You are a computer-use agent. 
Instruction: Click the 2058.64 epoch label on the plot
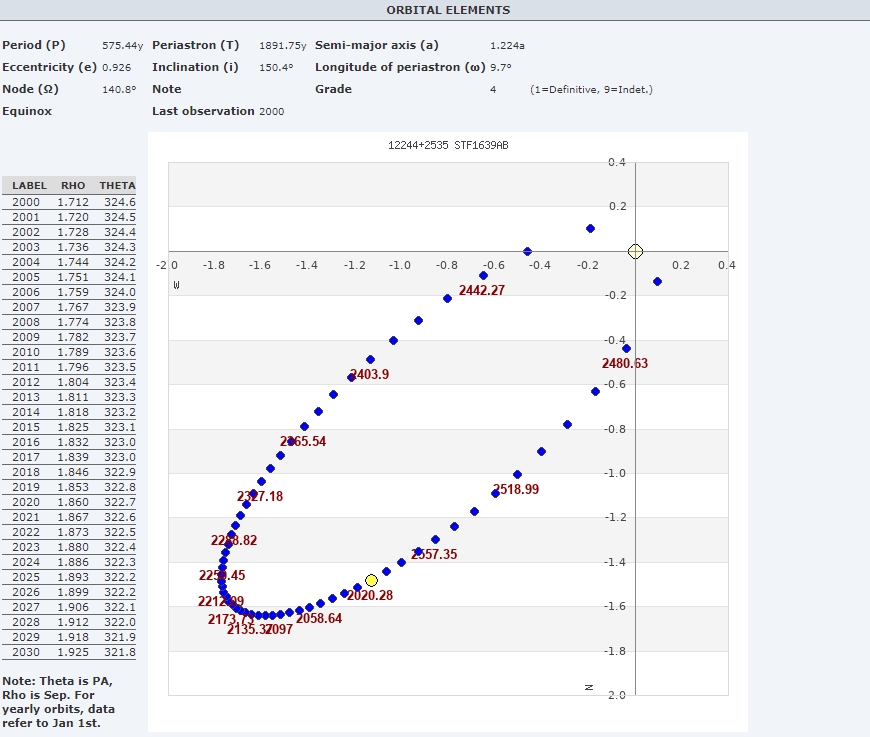click(x=319, y=619)
